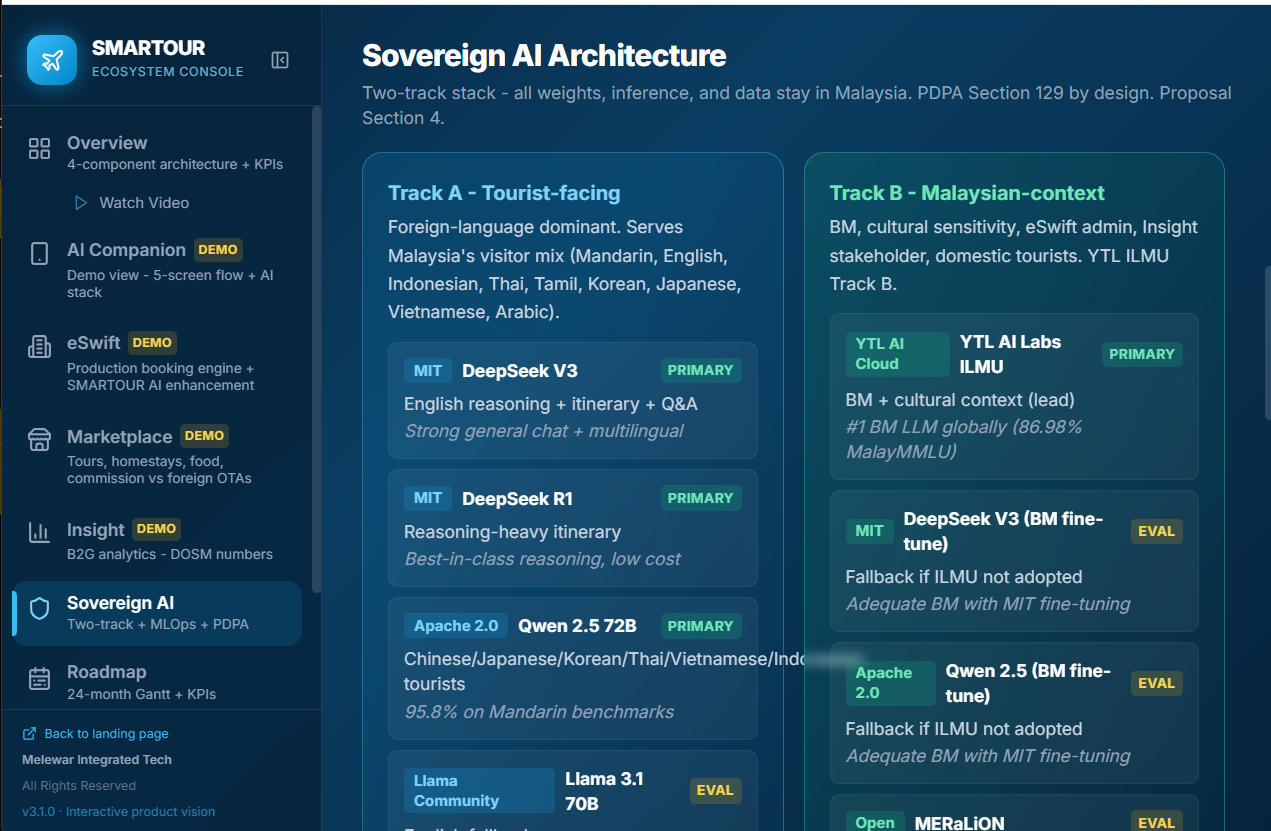The image size is (1271, 831).
Task: Select the Llama 3.1 70B model name
Action: [x=605, y=790]
